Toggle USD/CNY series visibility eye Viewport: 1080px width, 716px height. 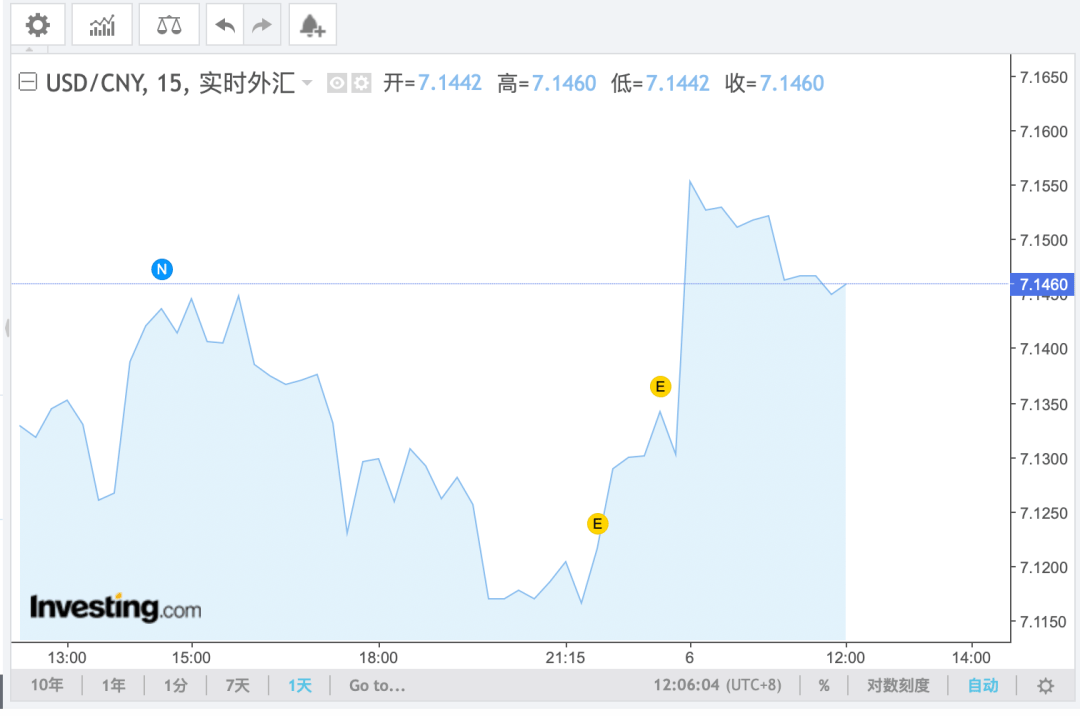[x=338, y=83]
